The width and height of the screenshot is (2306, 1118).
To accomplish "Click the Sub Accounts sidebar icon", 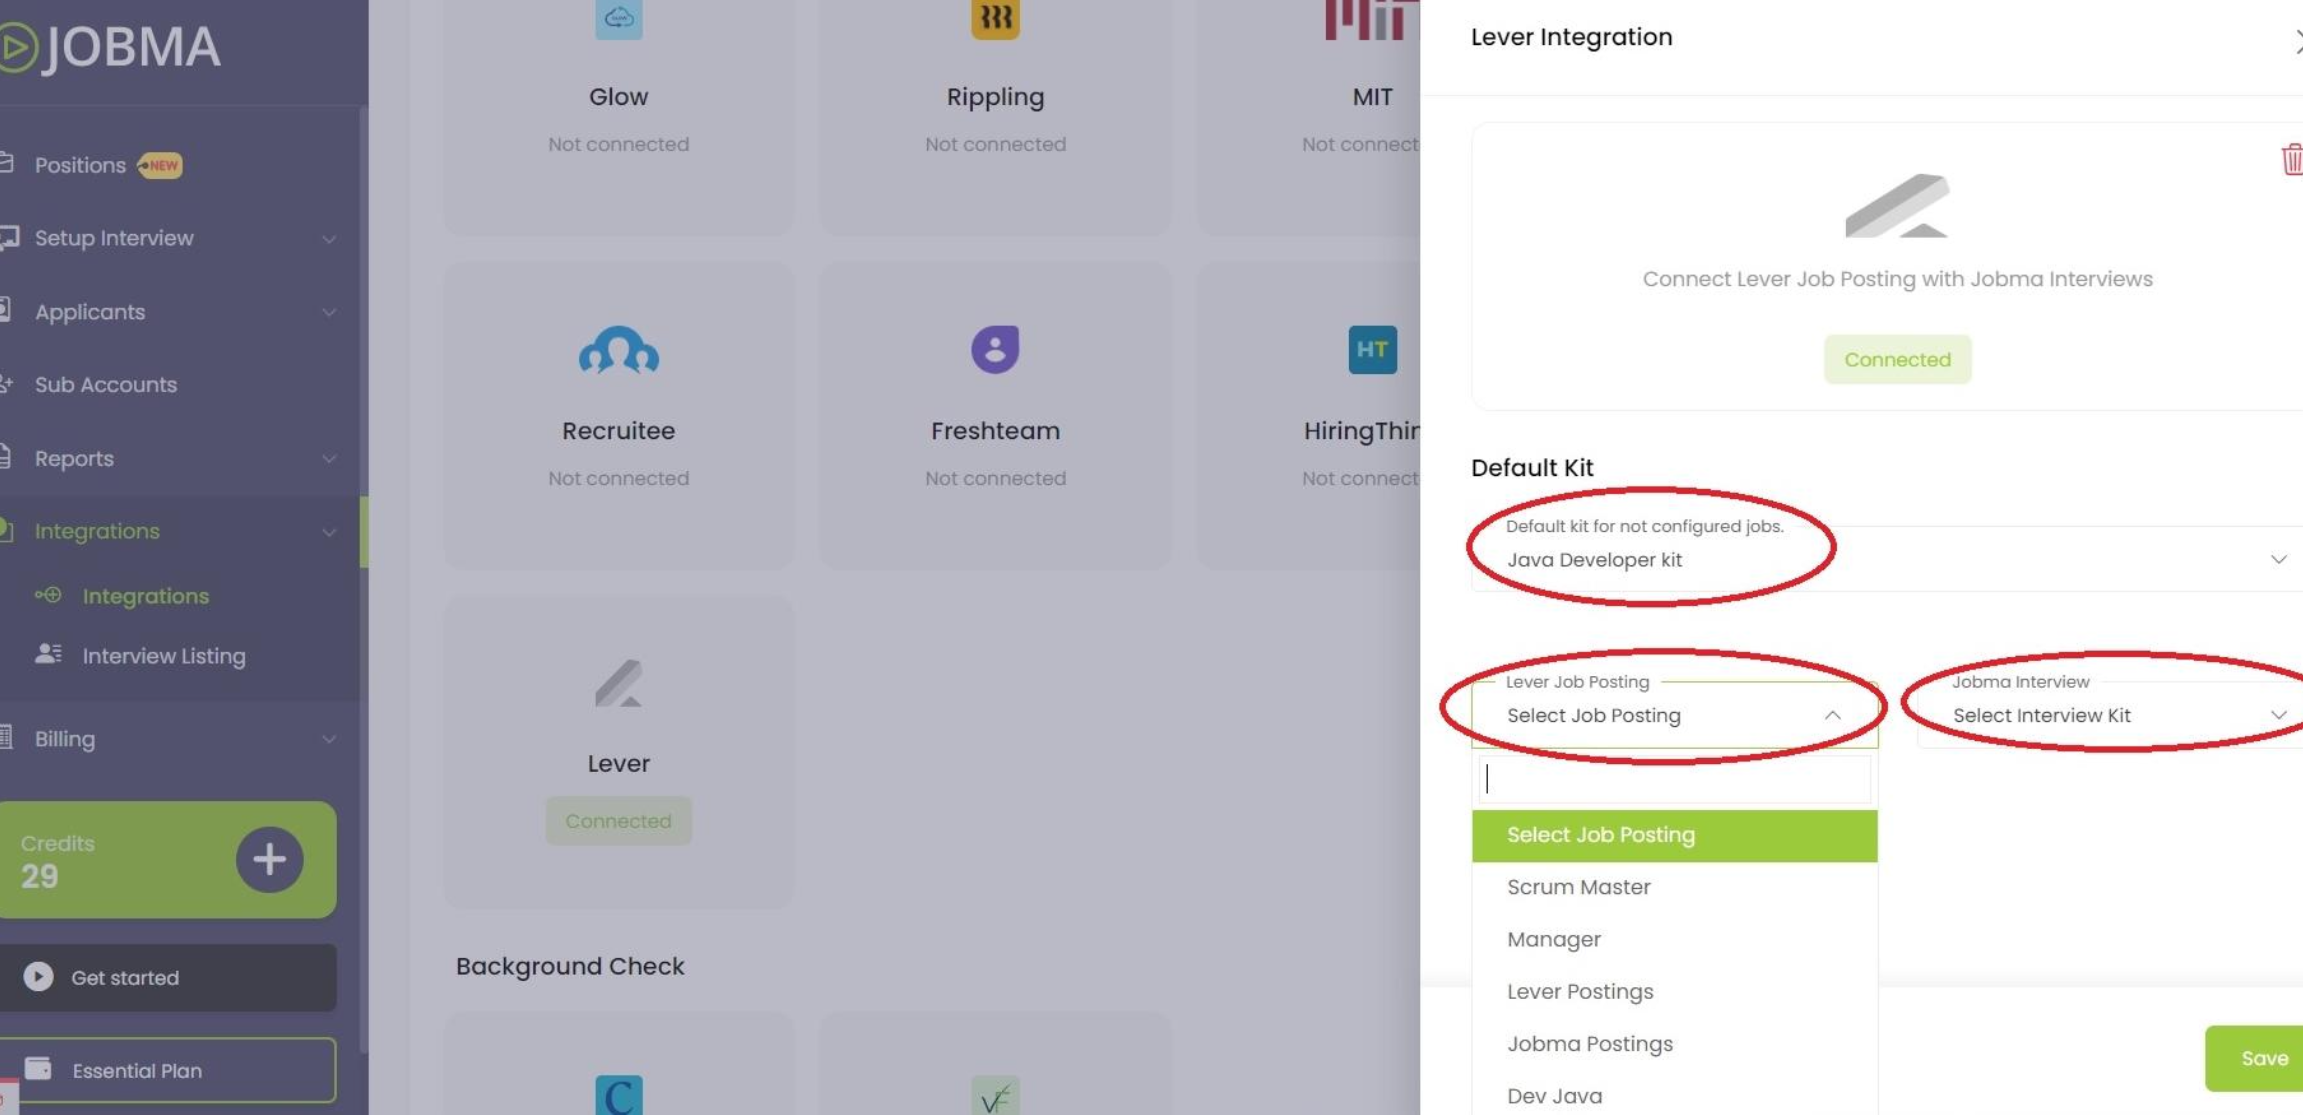I will click(9, 384).
